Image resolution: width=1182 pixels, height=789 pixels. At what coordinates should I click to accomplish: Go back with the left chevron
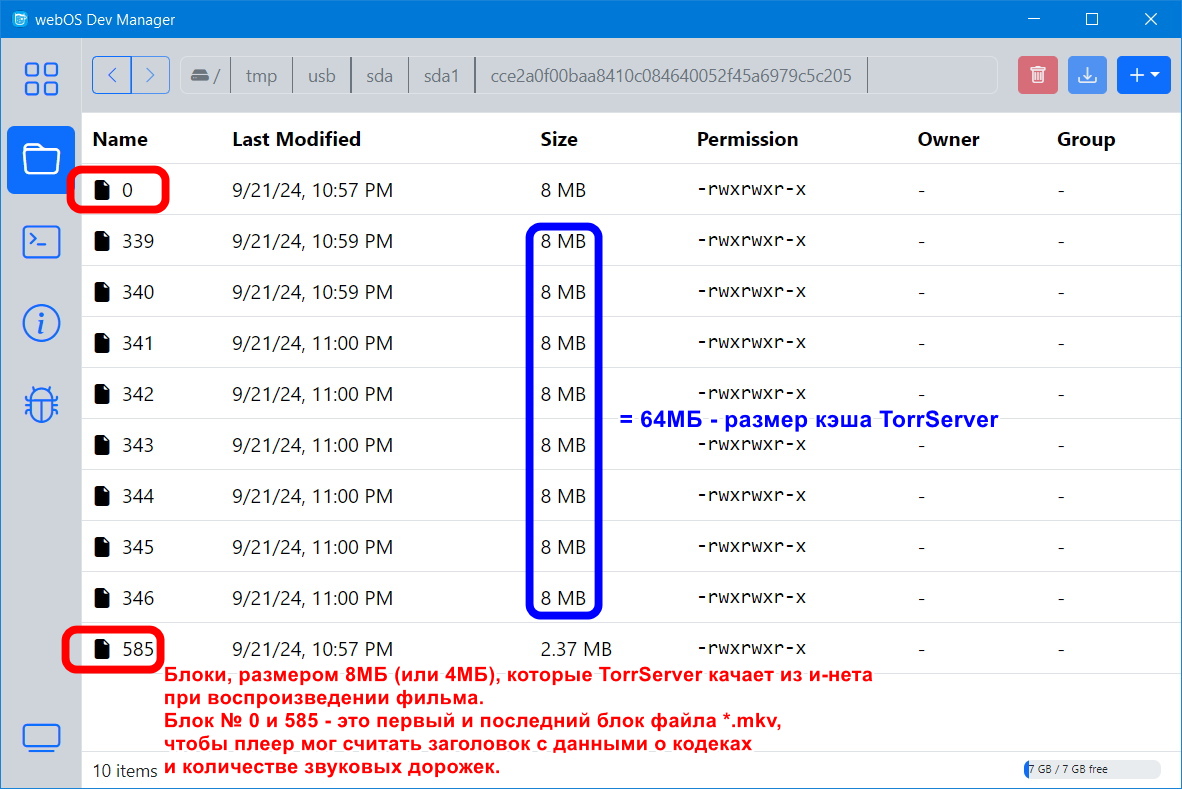pyautogui.click(x=112, y=75)
